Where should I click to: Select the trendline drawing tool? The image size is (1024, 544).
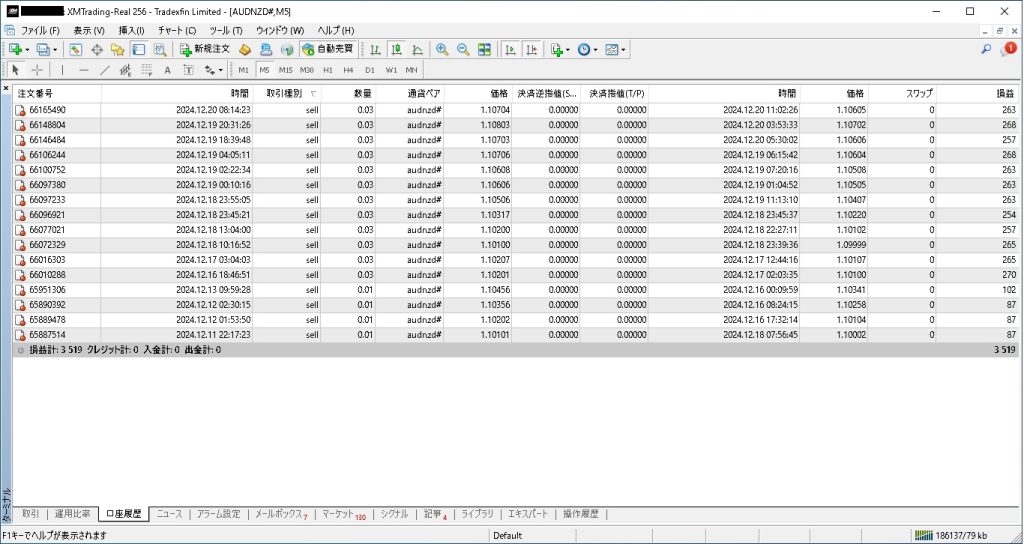(x=106, y=70)
